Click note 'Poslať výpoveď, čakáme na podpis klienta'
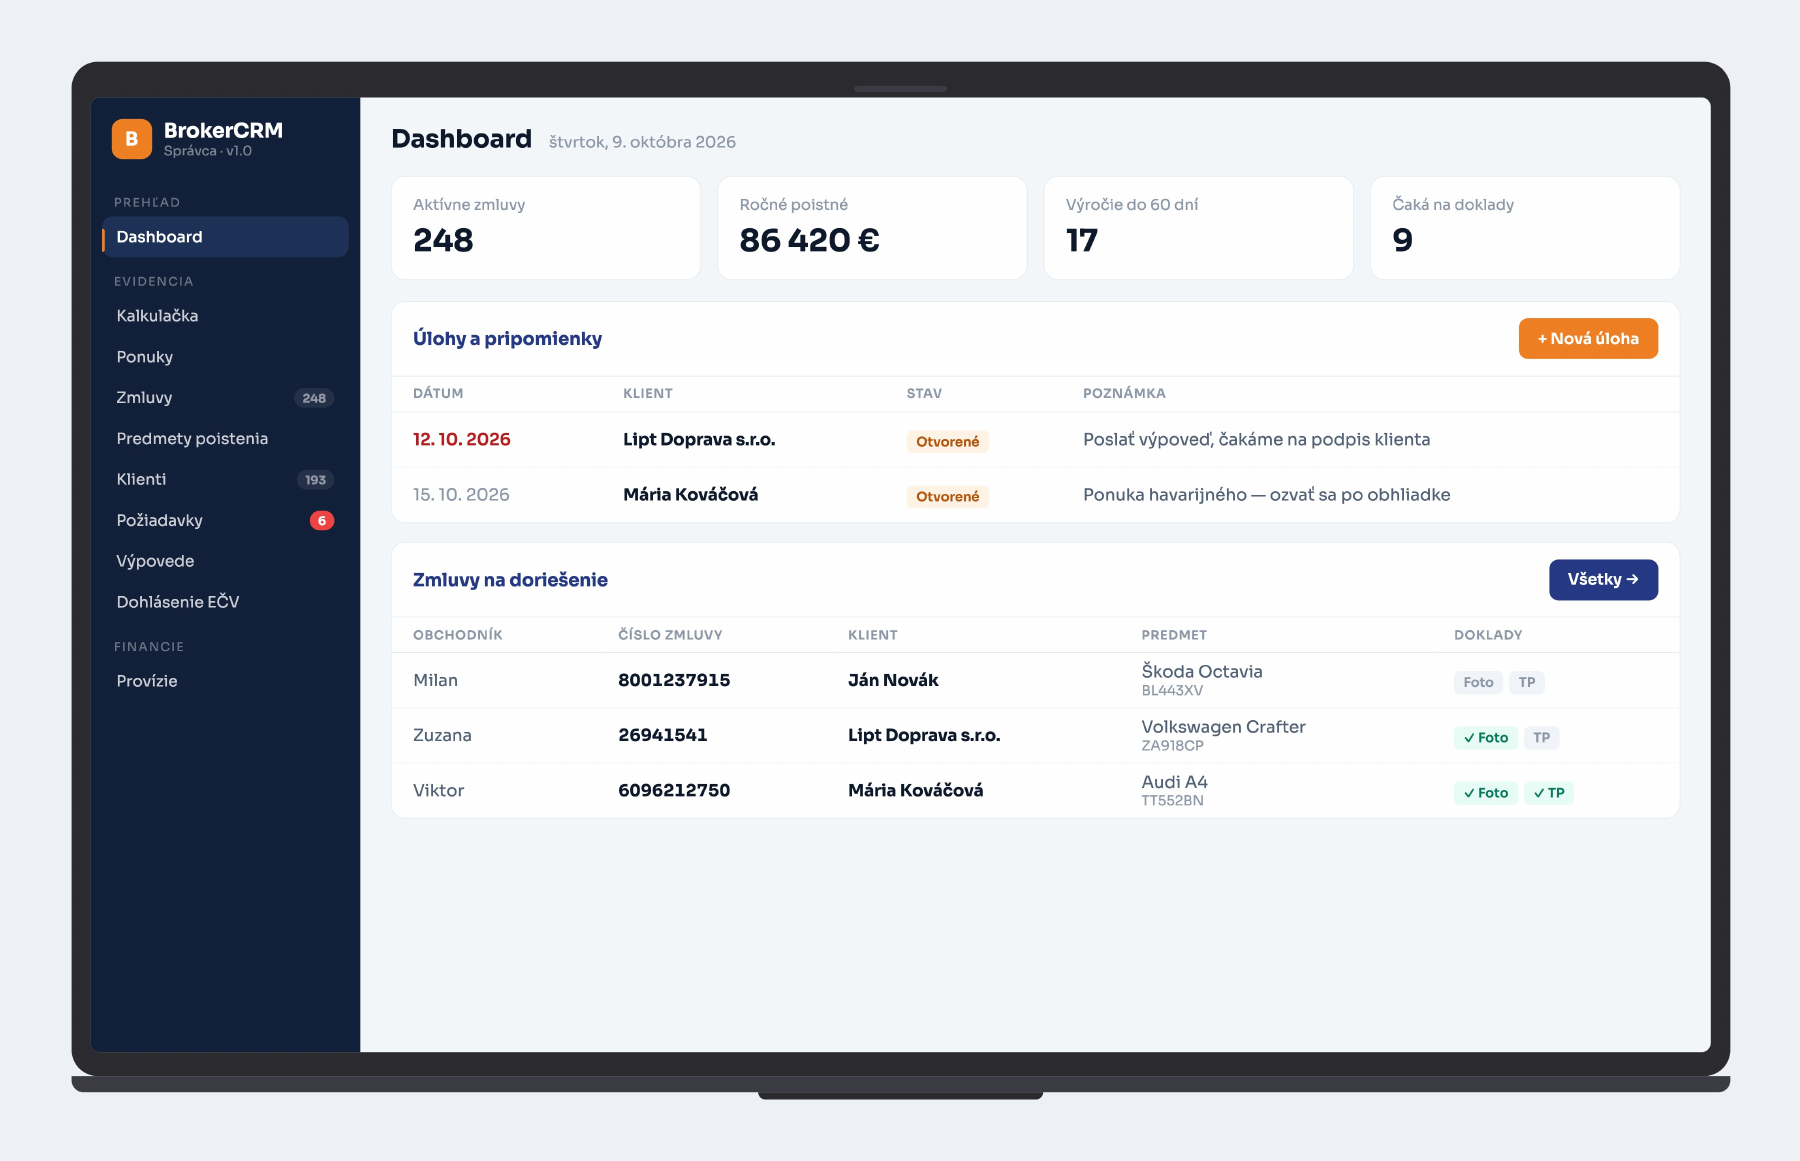 point(1257,440)
